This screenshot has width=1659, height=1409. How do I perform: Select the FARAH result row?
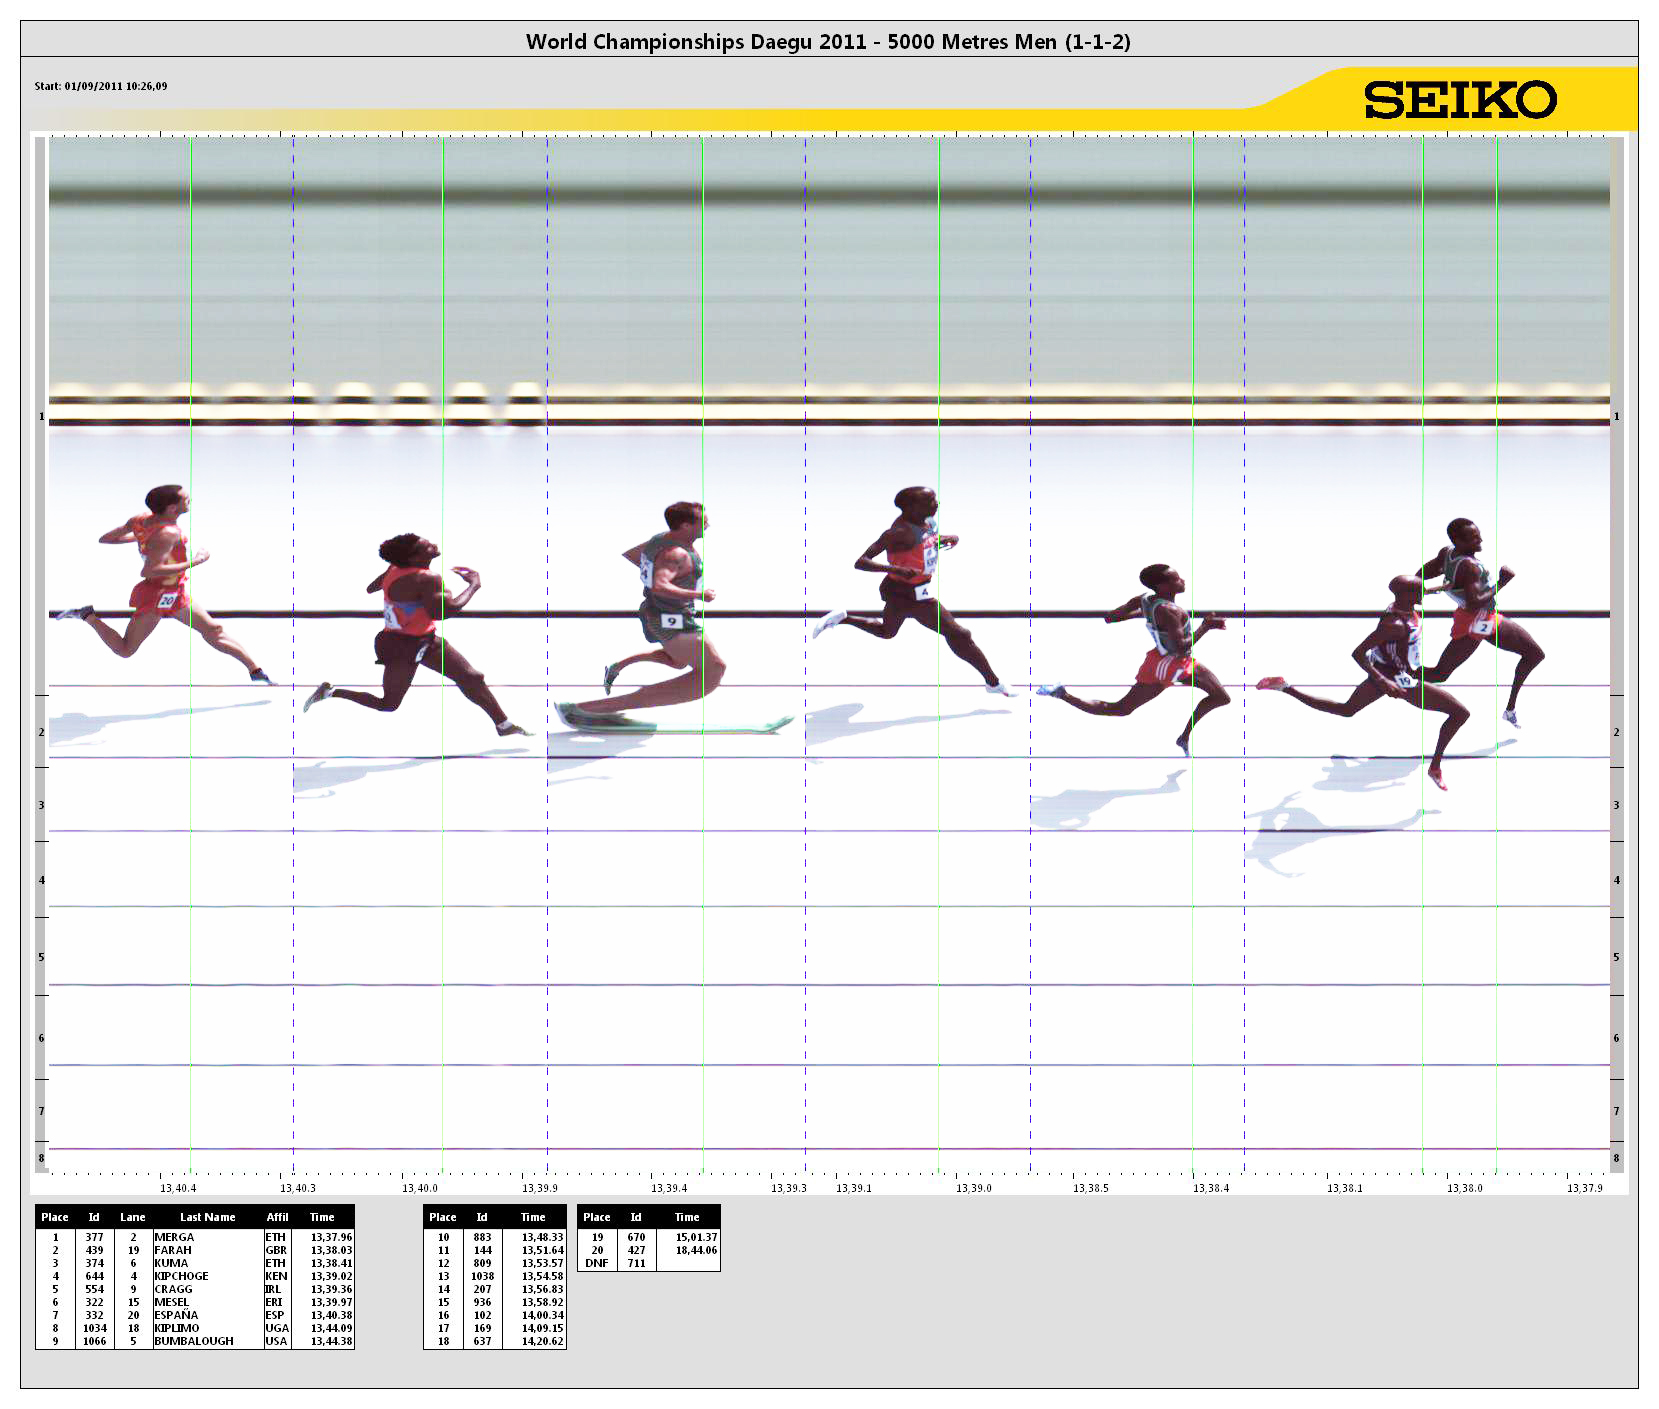[195, 1250]
